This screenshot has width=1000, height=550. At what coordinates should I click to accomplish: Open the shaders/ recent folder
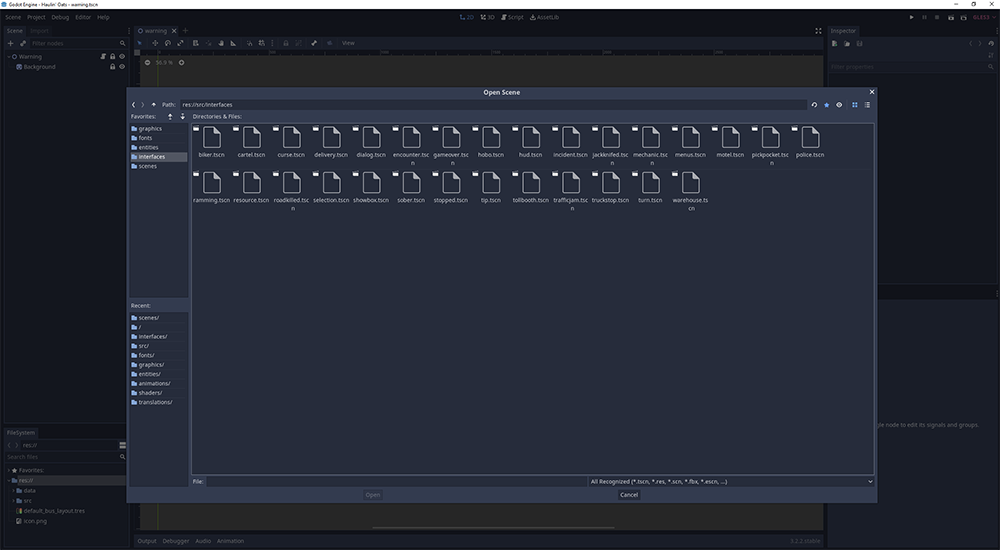151,393
